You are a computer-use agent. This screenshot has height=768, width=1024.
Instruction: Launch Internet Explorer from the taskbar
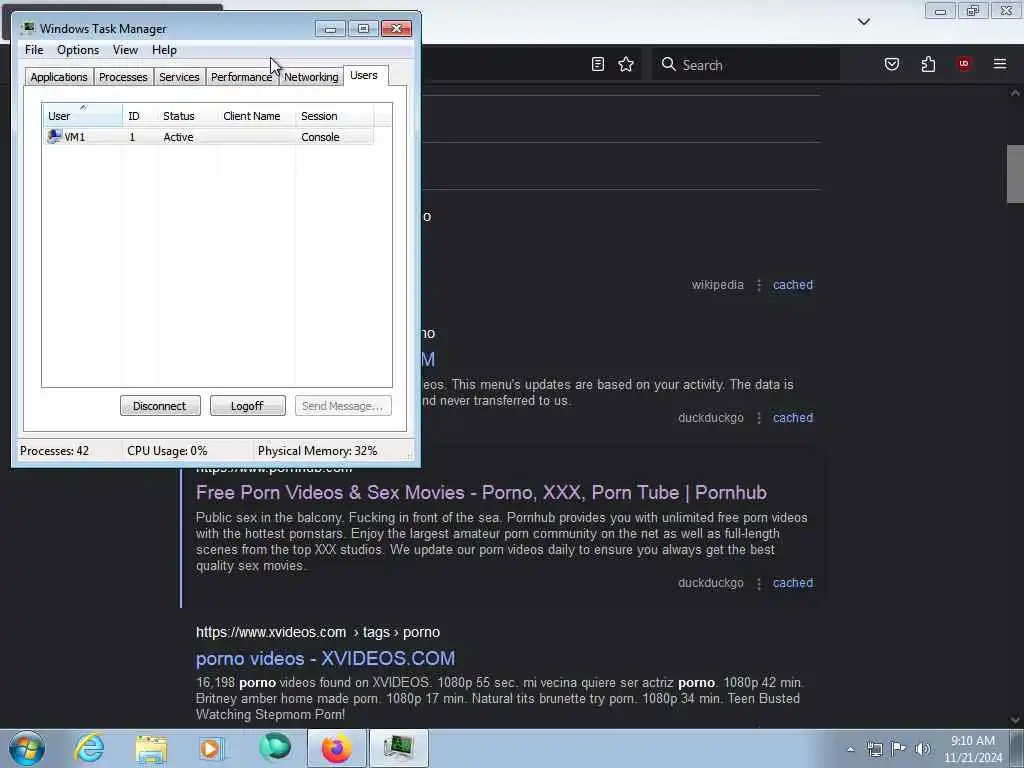89,748
